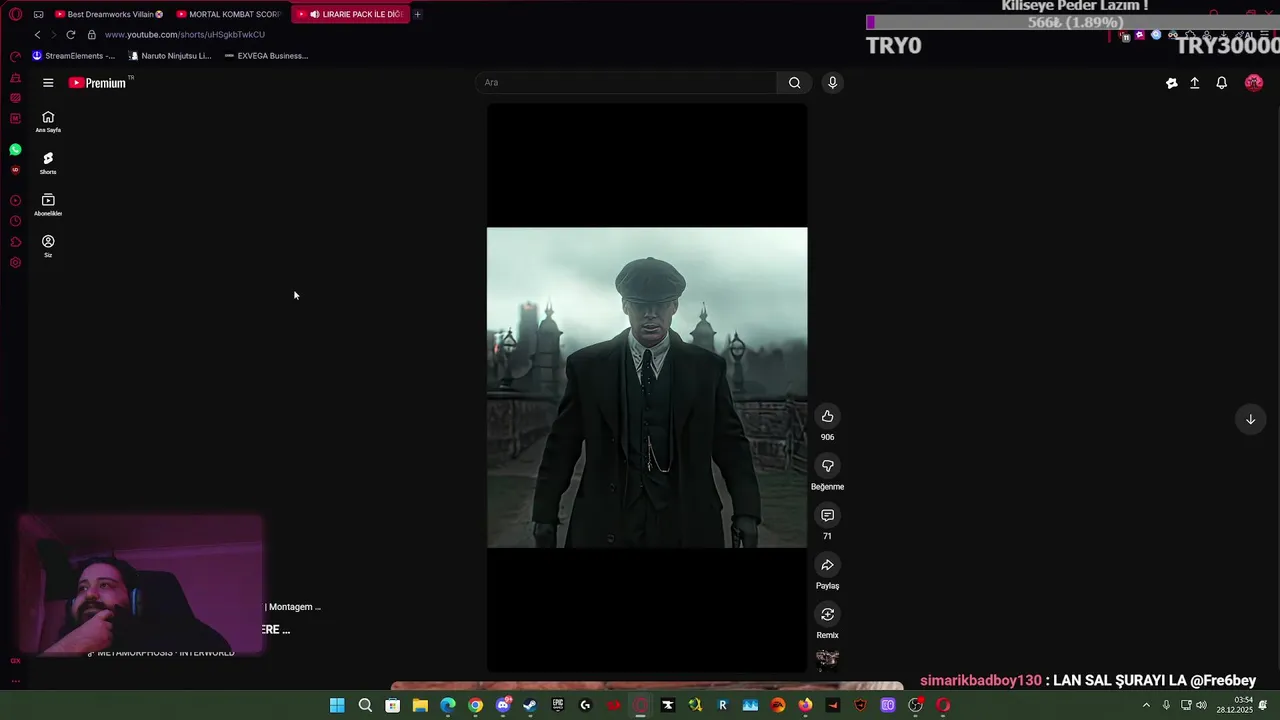1280x720 pixels.
Task: Open StreamElements bookmark
Action: [x=74, y=56]
